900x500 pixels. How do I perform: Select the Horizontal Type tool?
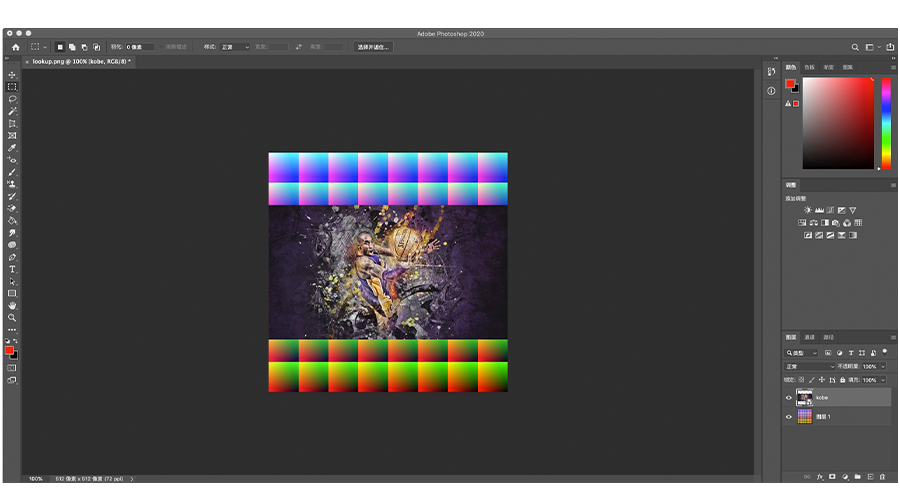[12, 269]
